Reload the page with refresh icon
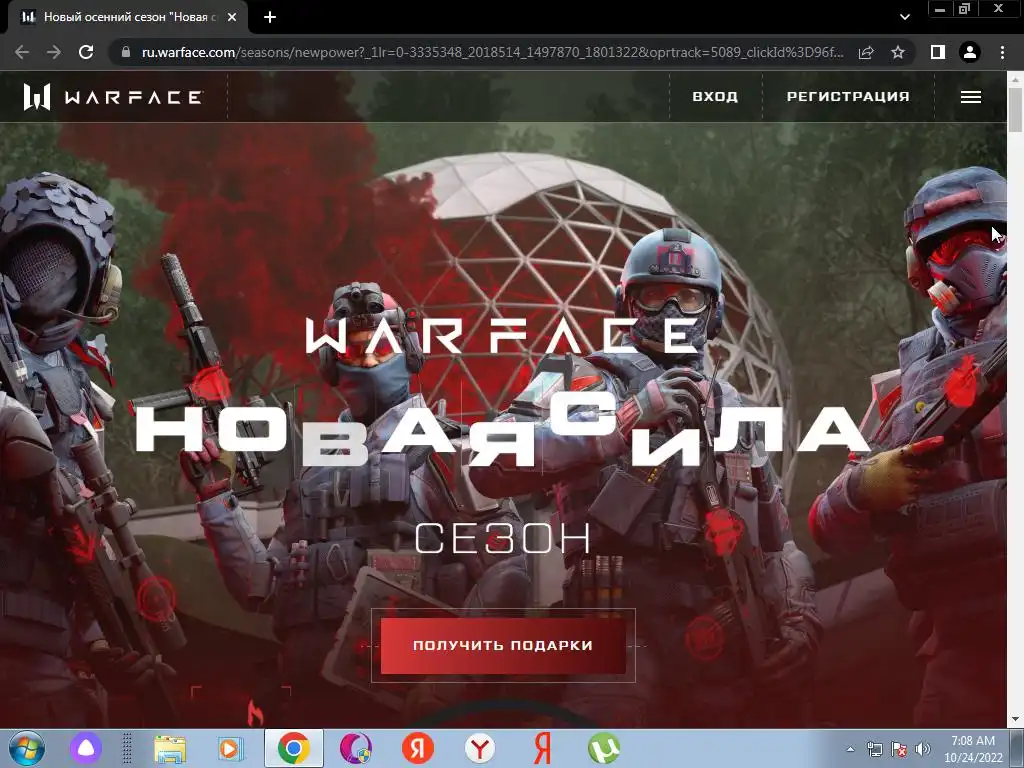The image size is (1024, 768). [86, 52]
